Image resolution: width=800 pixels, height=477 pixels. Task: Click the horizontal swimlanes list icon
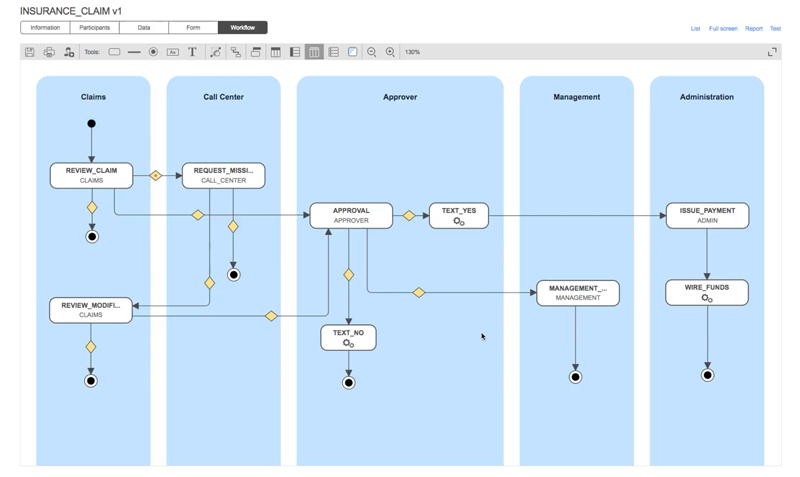(334, 52)
